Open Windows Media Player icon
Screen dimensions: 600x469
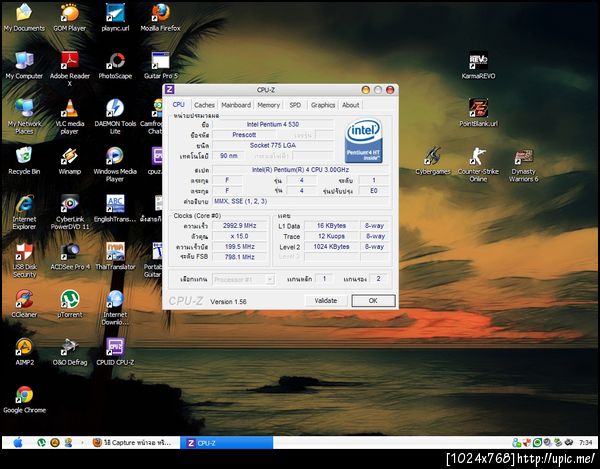click(115, 164)
